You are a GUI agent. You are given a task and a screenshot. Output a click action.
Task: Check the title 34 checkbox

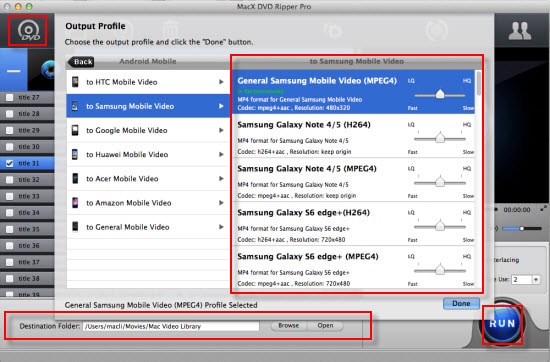pyautogui.click(x=10, y=213)
